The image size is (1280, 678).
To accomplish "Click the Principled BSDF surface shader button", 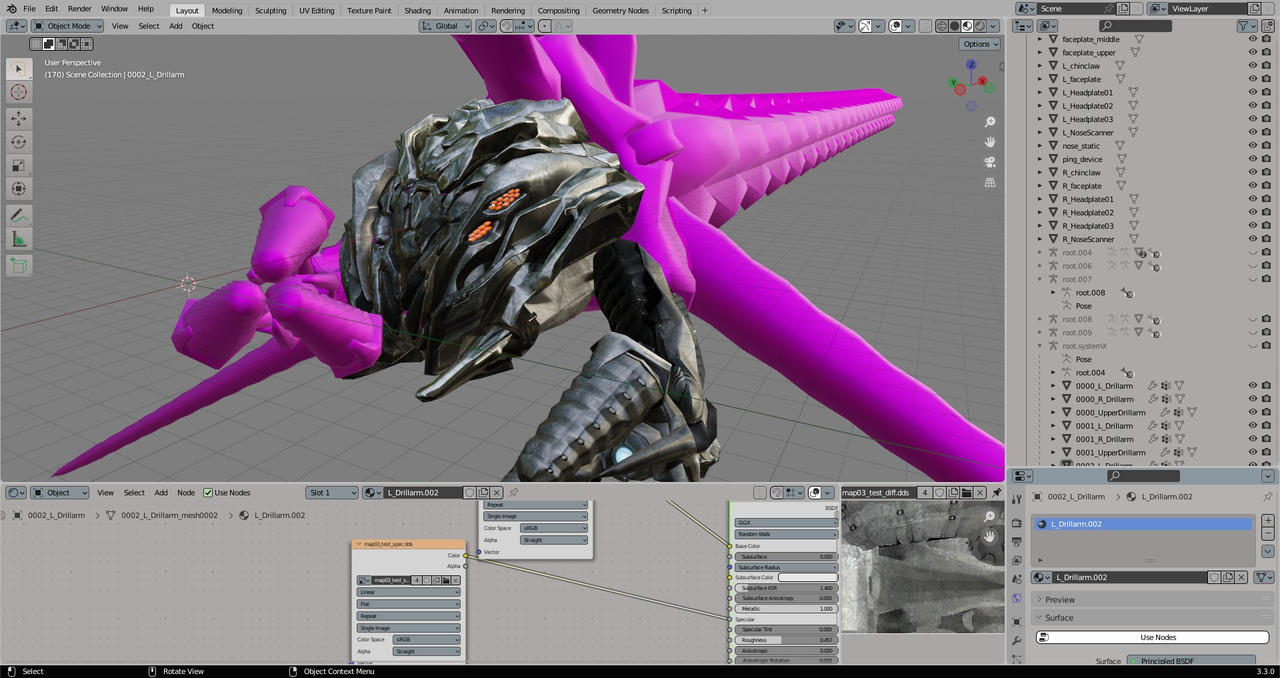I will point(1190,661).
